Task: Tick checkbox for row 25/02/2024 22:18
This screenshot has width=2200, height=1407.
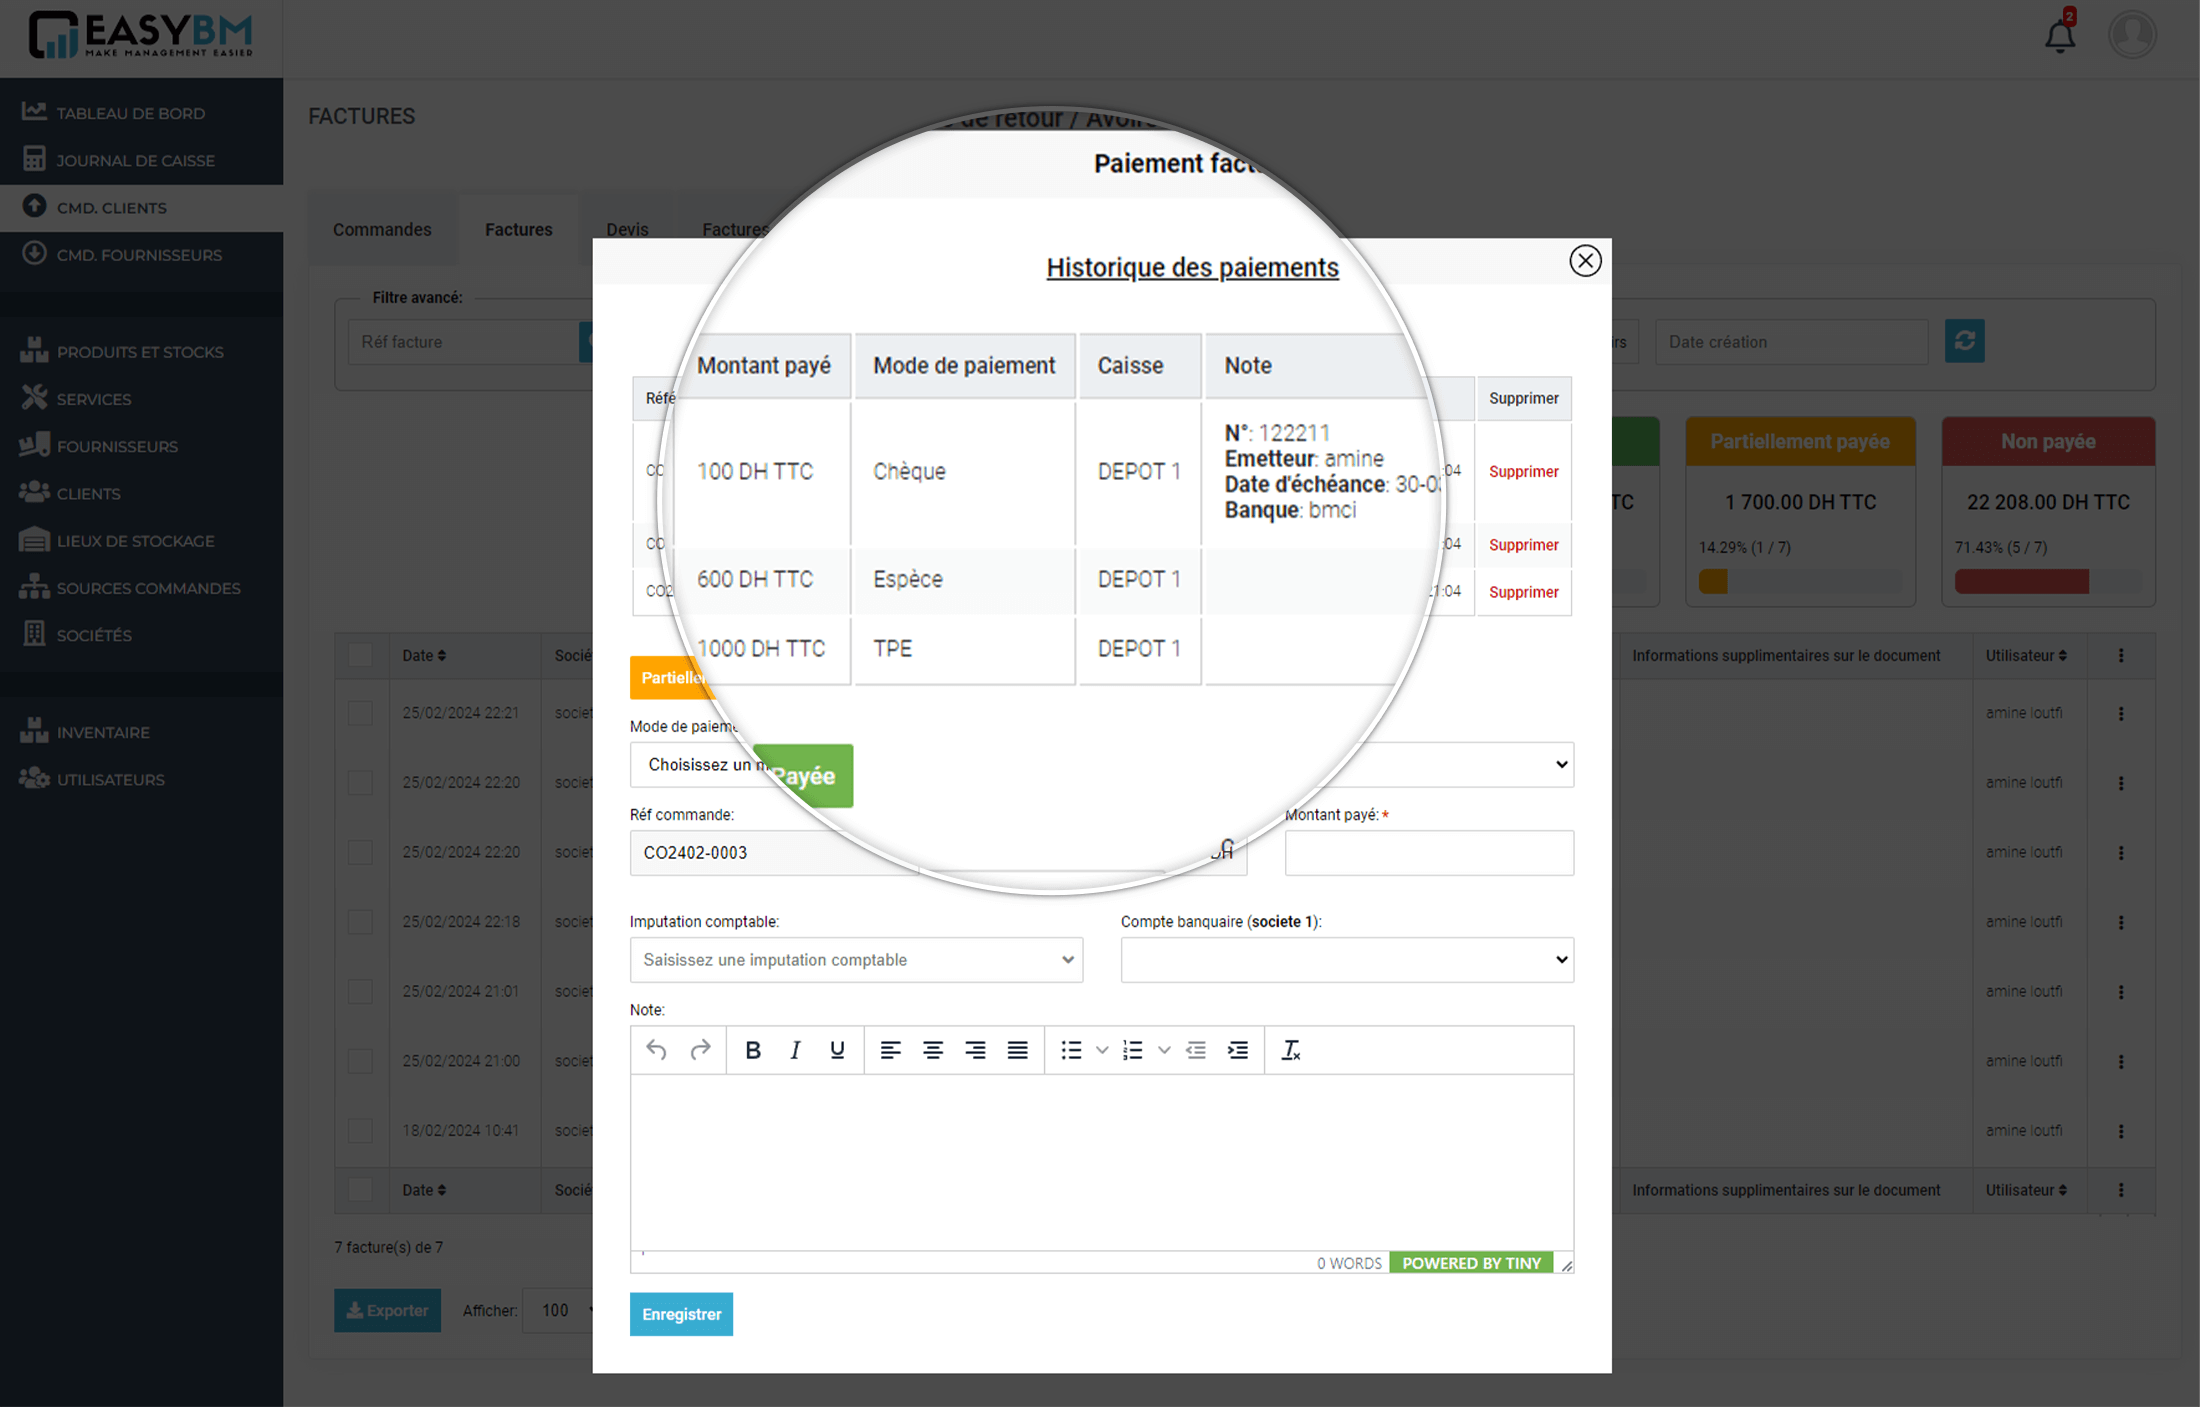Action: (360, 921)
